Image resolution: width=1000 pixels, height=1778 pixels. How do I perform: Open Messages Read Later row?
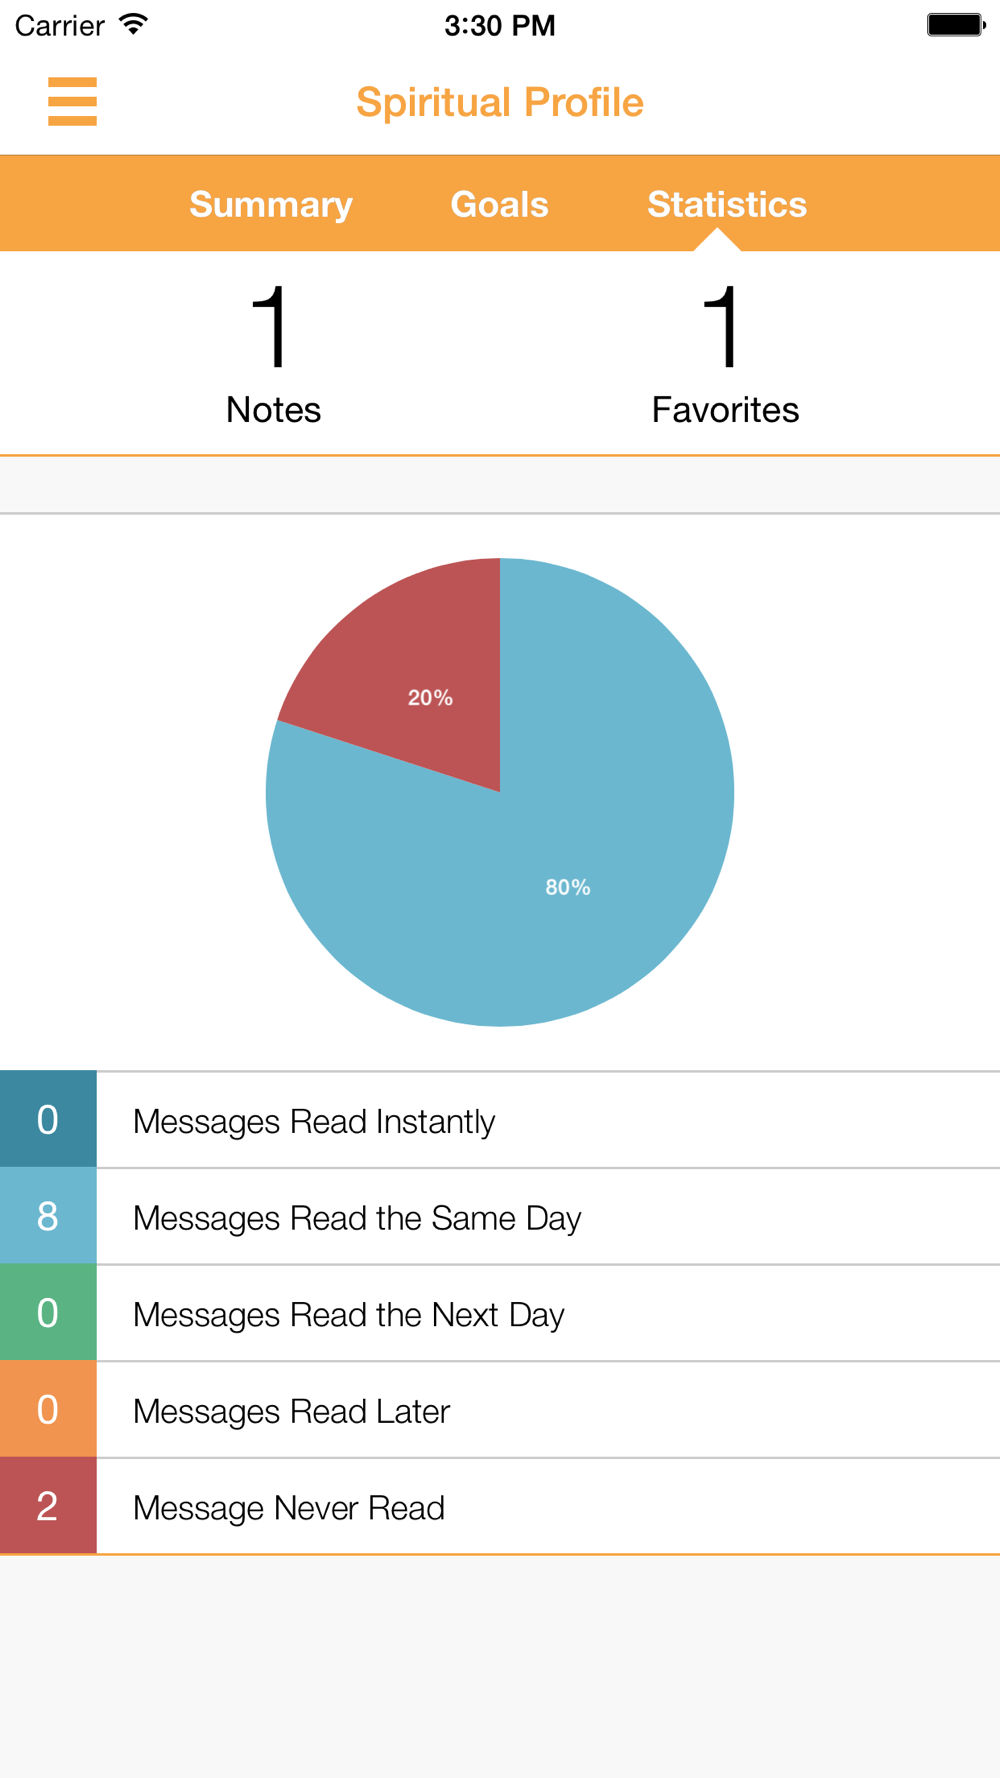(x=500, y=1409)
